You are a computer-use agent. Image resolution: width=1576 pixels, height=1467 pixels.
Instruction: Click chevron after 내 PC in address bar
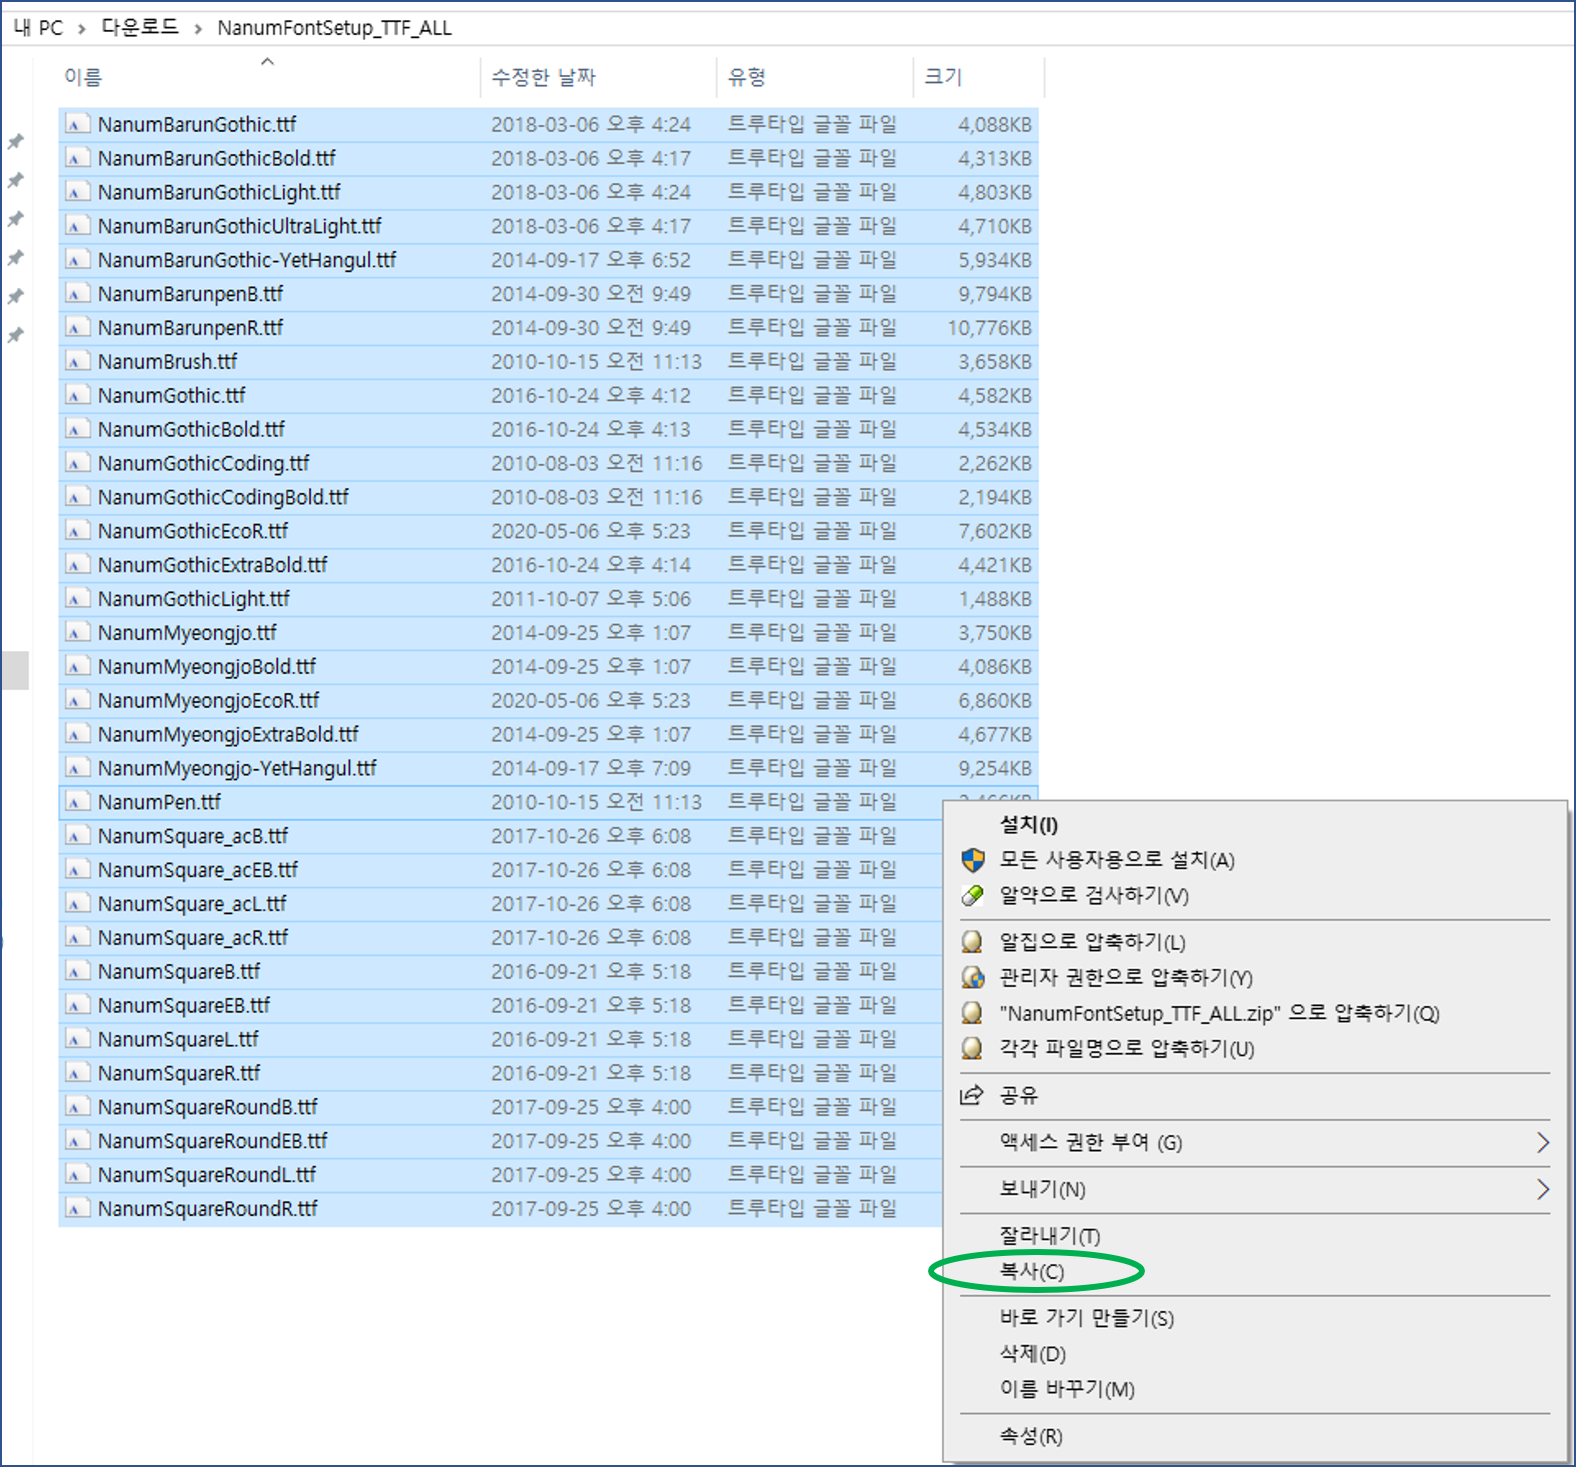pos(82,28)
